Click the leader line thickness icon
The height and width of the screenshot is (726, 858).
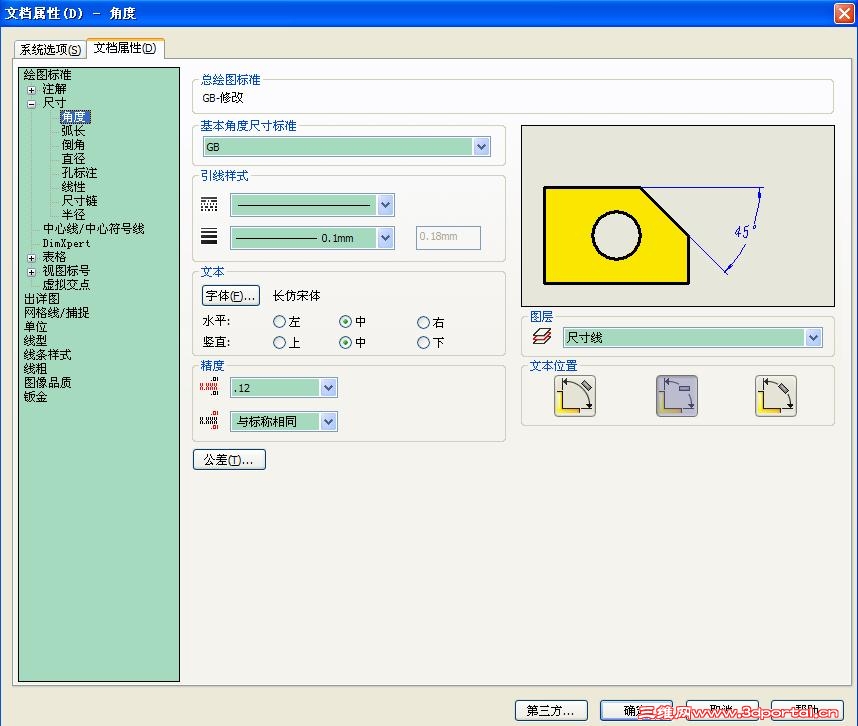tap(209, 236)
